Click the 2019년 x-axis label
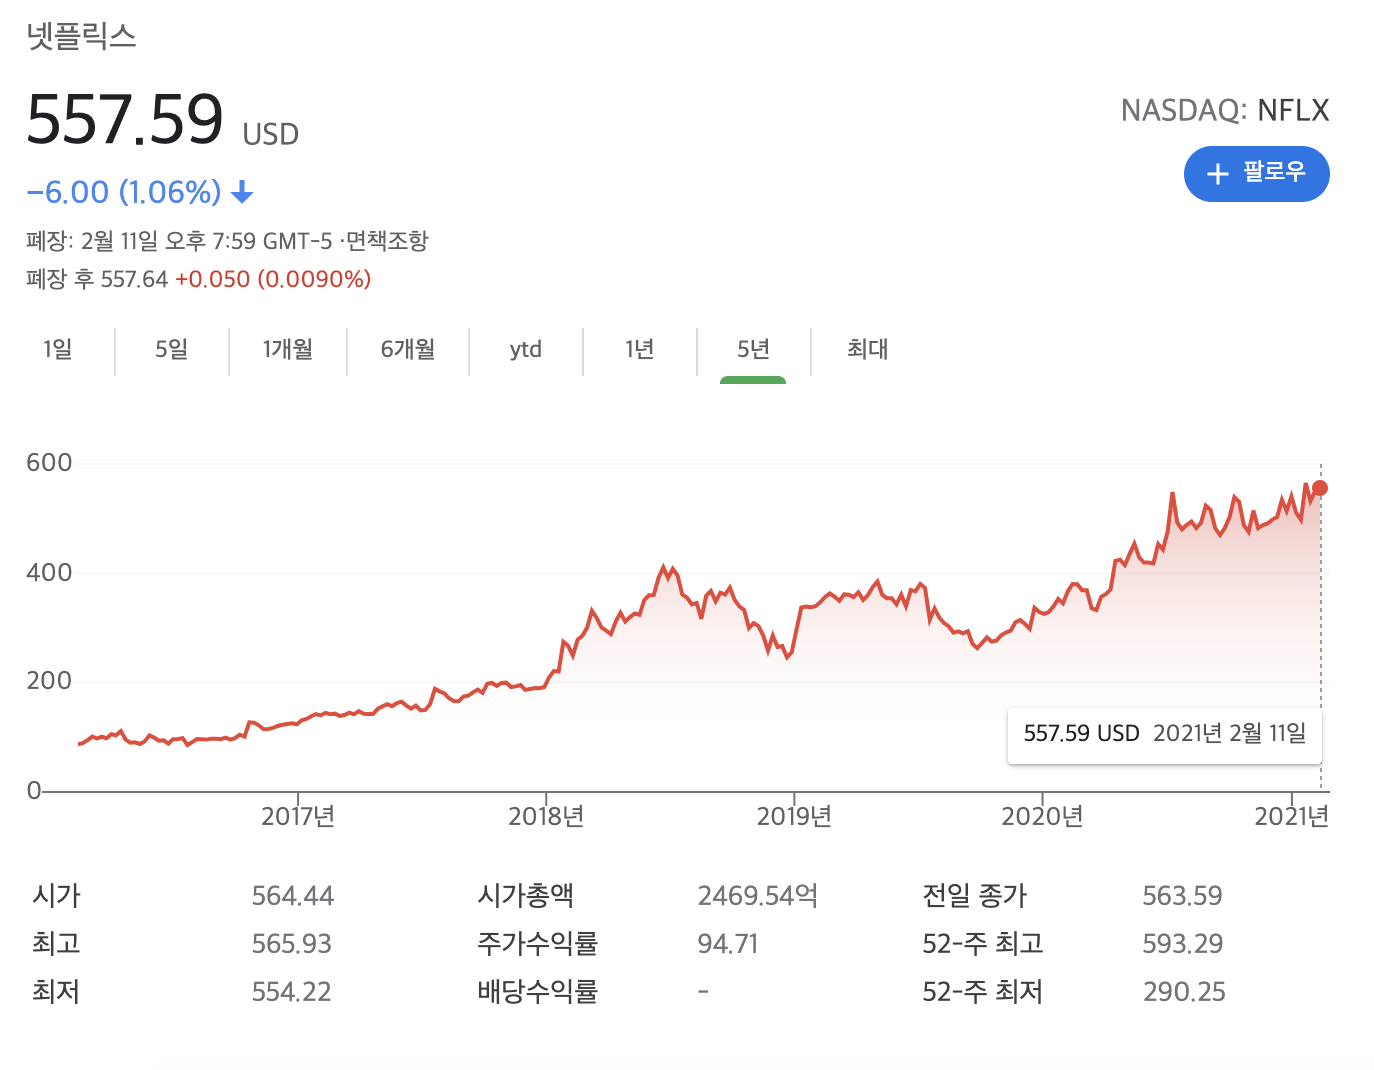 pos(794,817)
